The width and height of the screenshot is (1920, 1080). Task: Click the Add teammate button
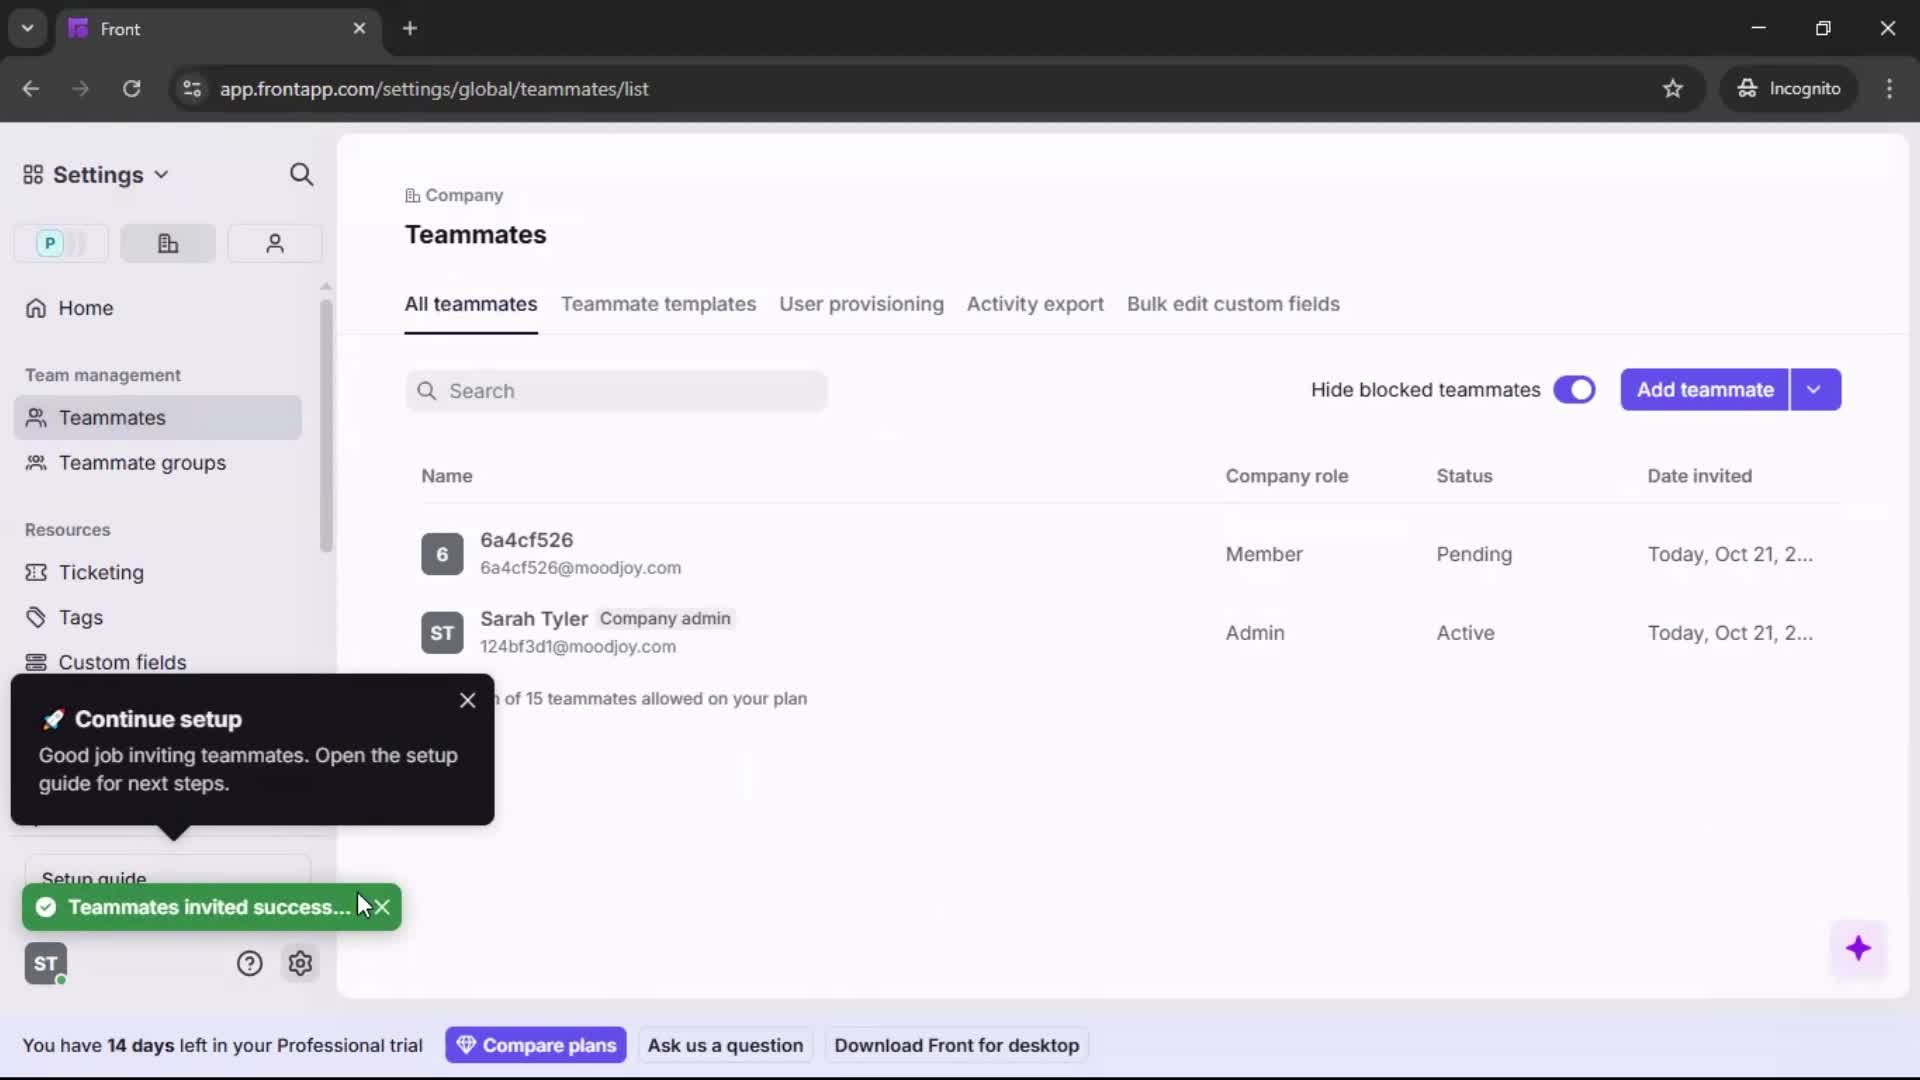click(1704, 389)
